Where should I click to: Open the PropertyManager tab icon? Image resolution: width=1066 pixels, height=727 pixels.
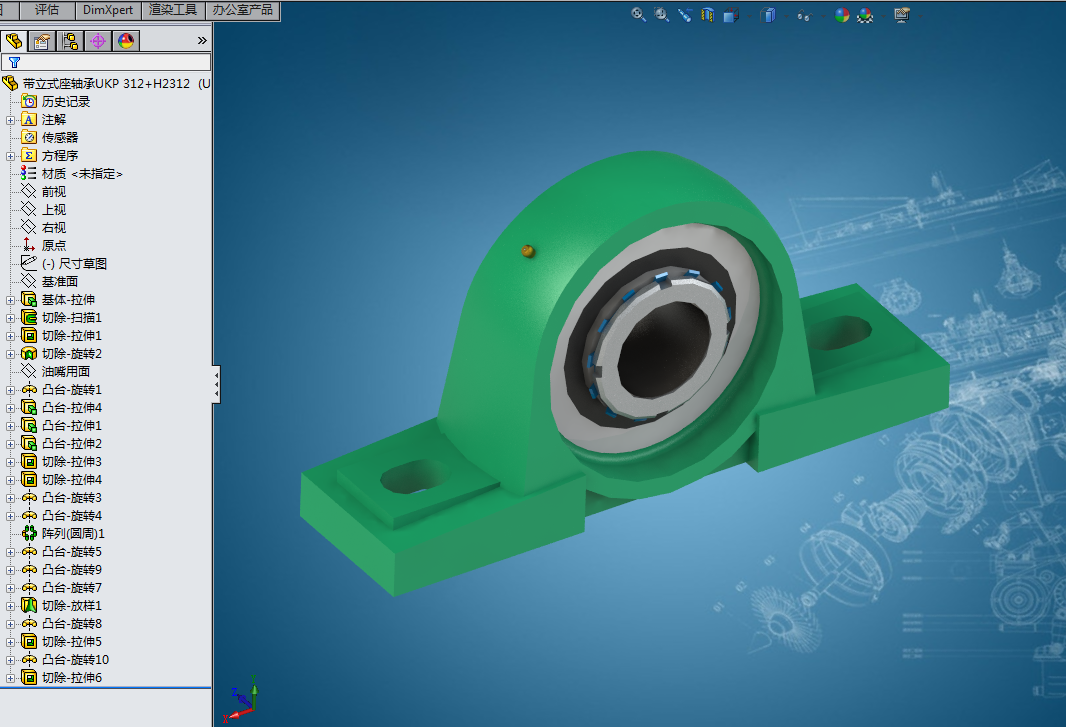tap(42, 41)
